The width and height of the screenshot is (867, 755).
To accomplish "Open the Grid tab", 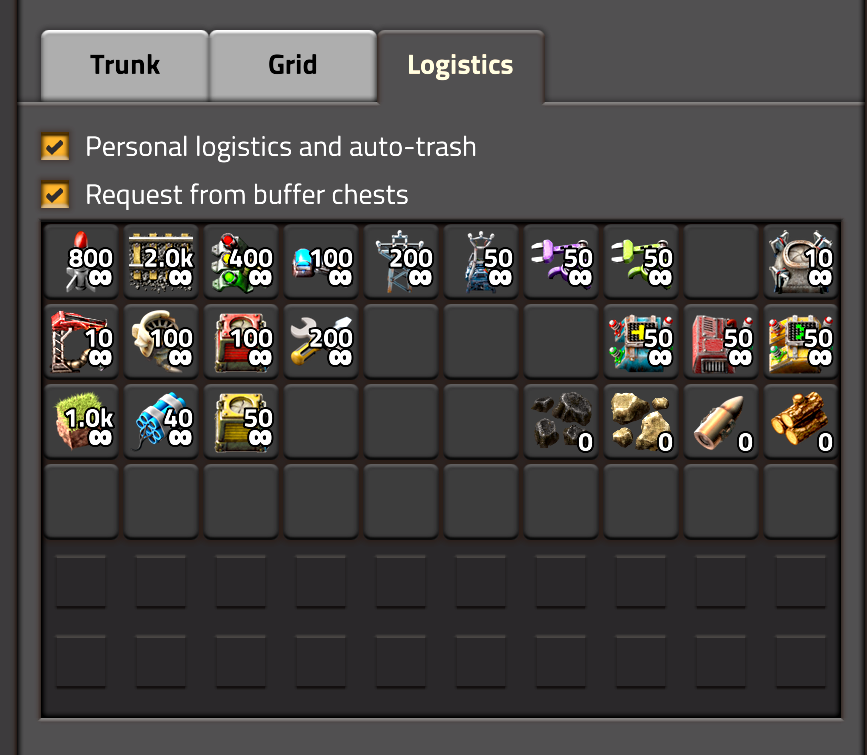I will tap(293, 65).
